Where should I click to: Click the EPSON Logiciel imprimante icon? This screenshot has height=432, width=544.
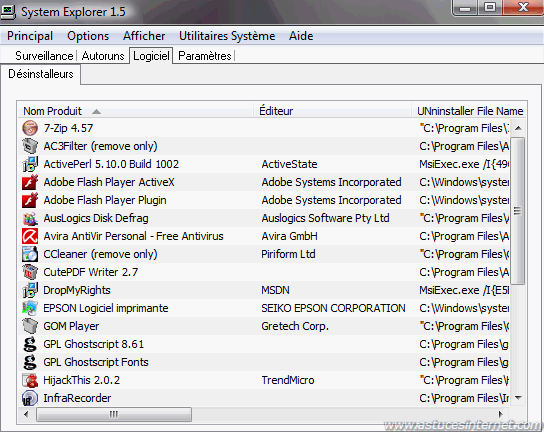(30, 308)
